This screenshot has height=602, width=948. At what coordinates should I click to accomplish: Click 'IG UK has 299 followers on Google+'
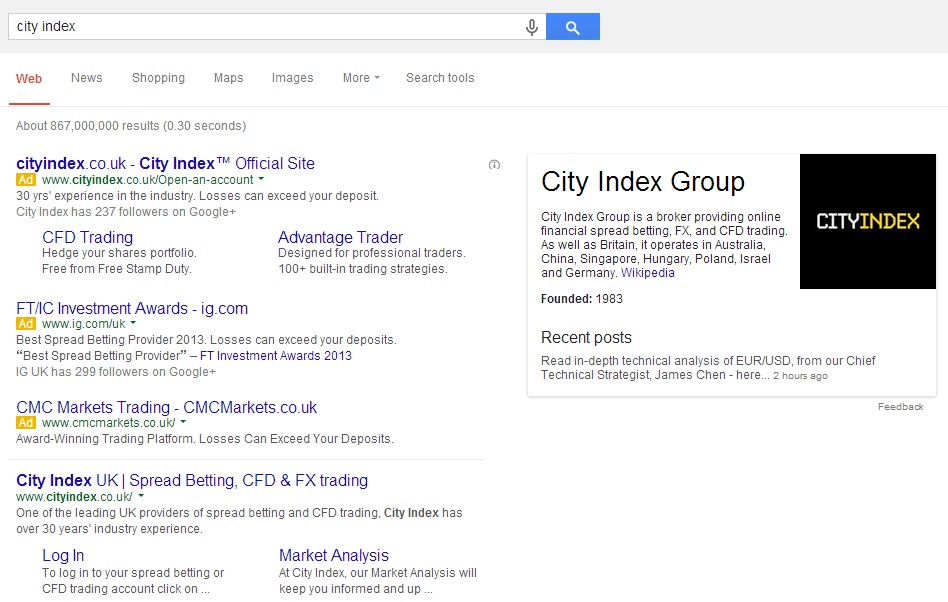click(x=116, y=372)
